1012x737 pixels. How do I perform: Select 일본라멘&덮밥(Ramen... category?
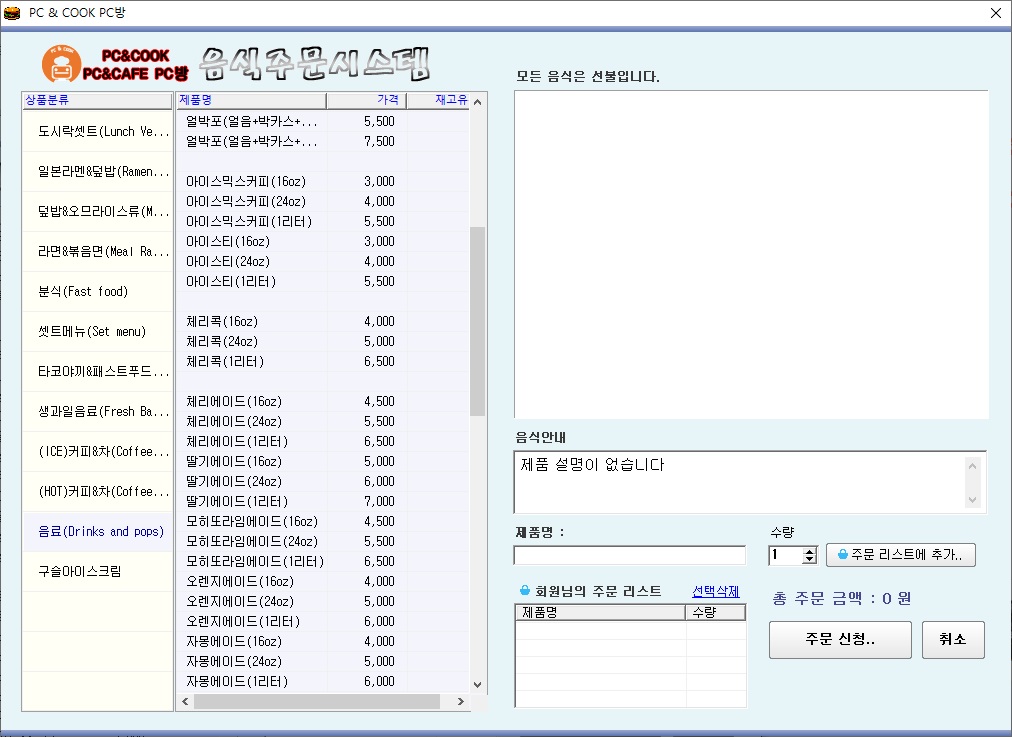(98, 172)
